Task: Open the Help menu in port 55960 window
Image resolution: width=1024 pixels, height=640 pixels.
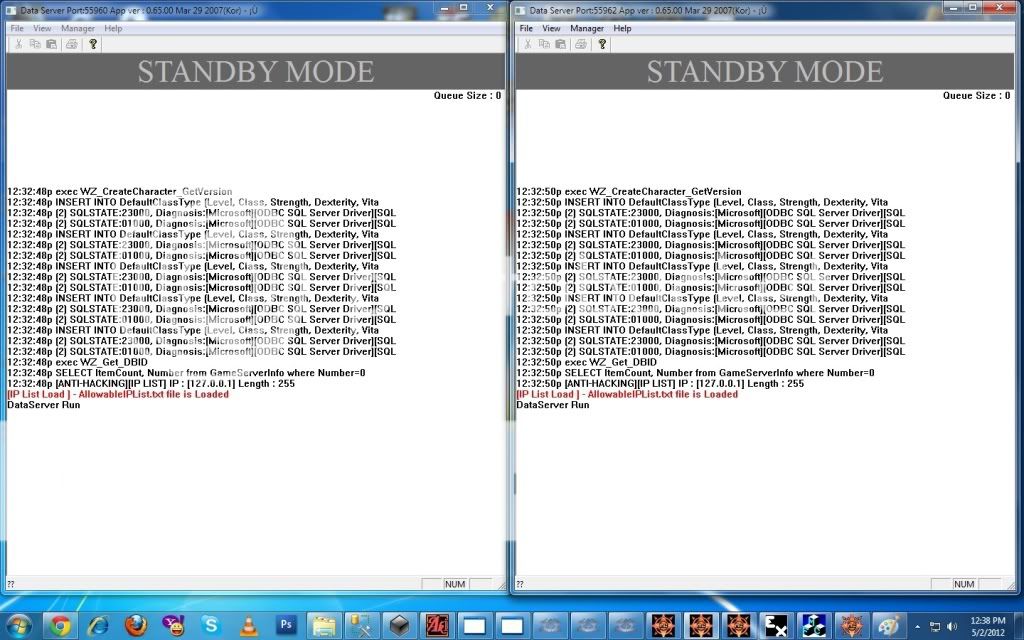Action: (x=113, y=29)
